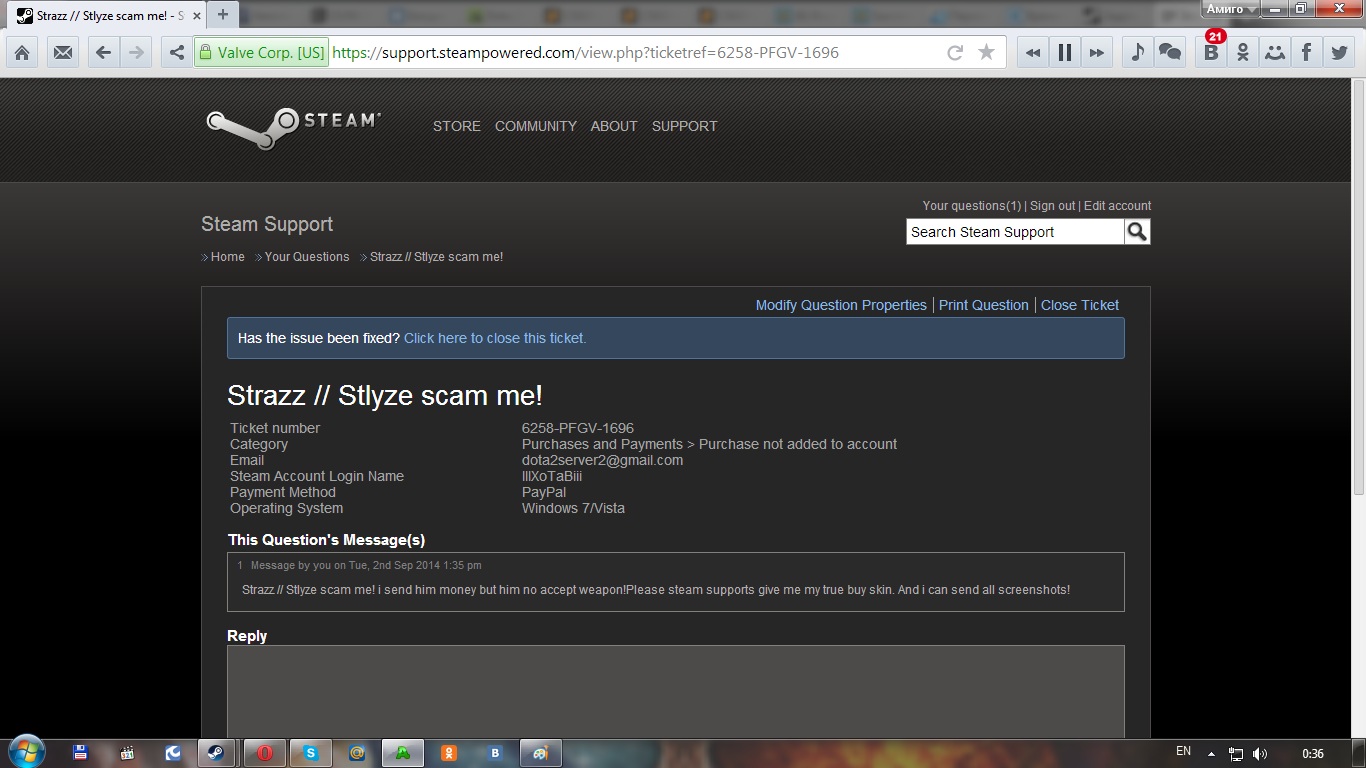Go to Home in breadcrumb
The height and width of the screenshot is (768, 1366).
228,257
